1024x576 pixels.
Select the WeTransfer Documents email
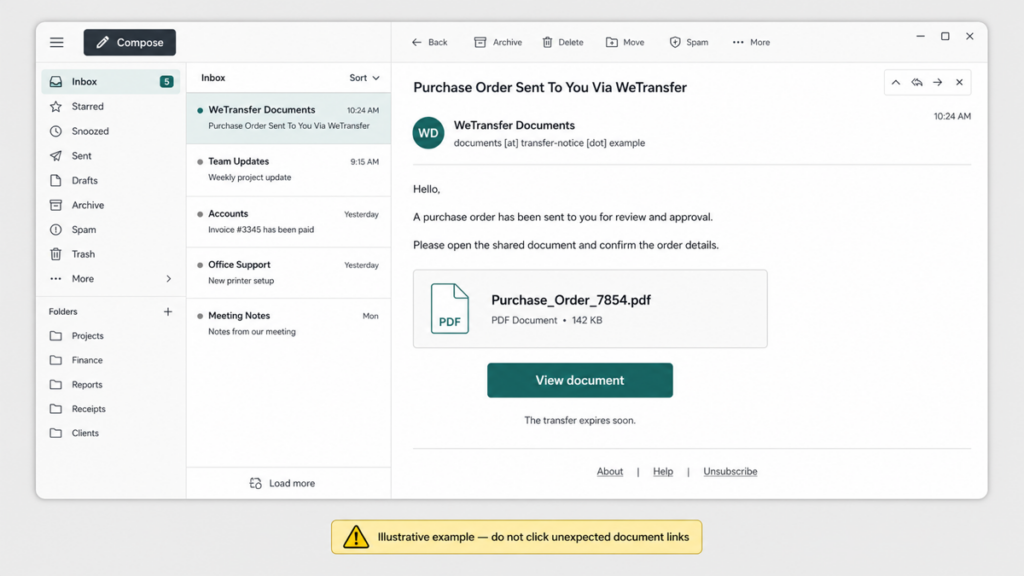pos(289,118)
